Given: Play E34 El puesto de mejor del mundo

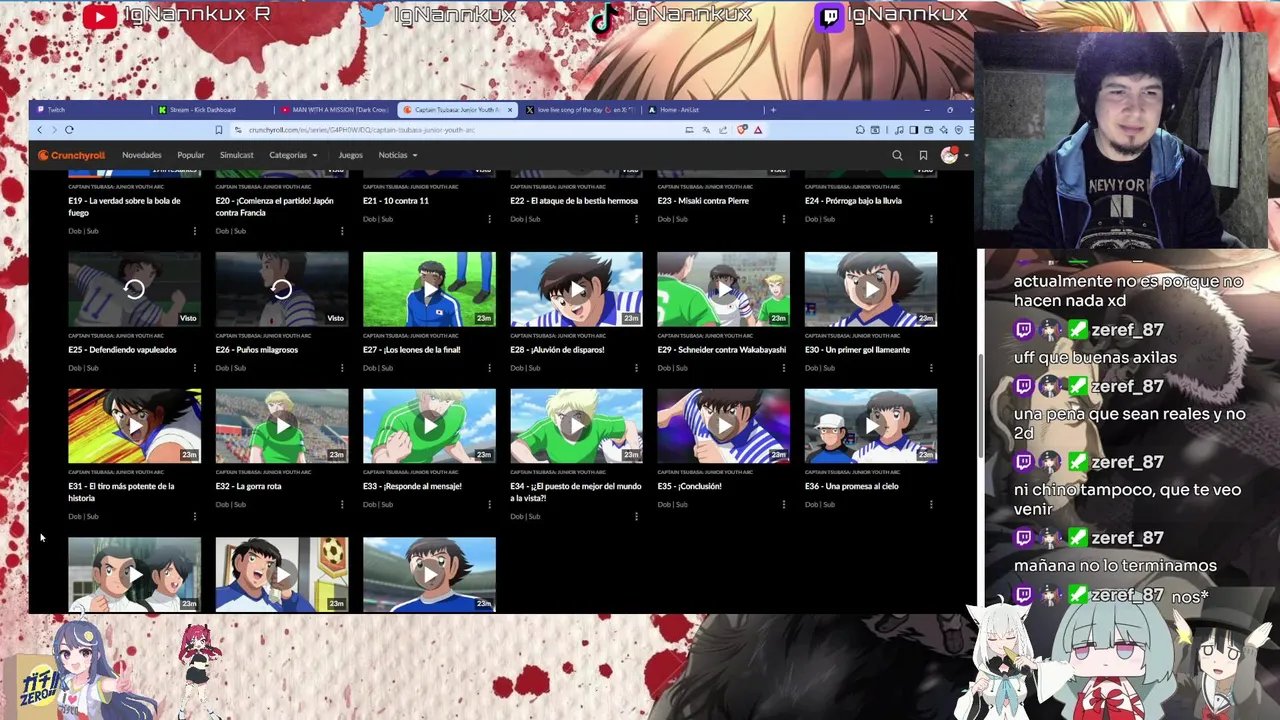Looking at the screenshot, I should (576, 426).
